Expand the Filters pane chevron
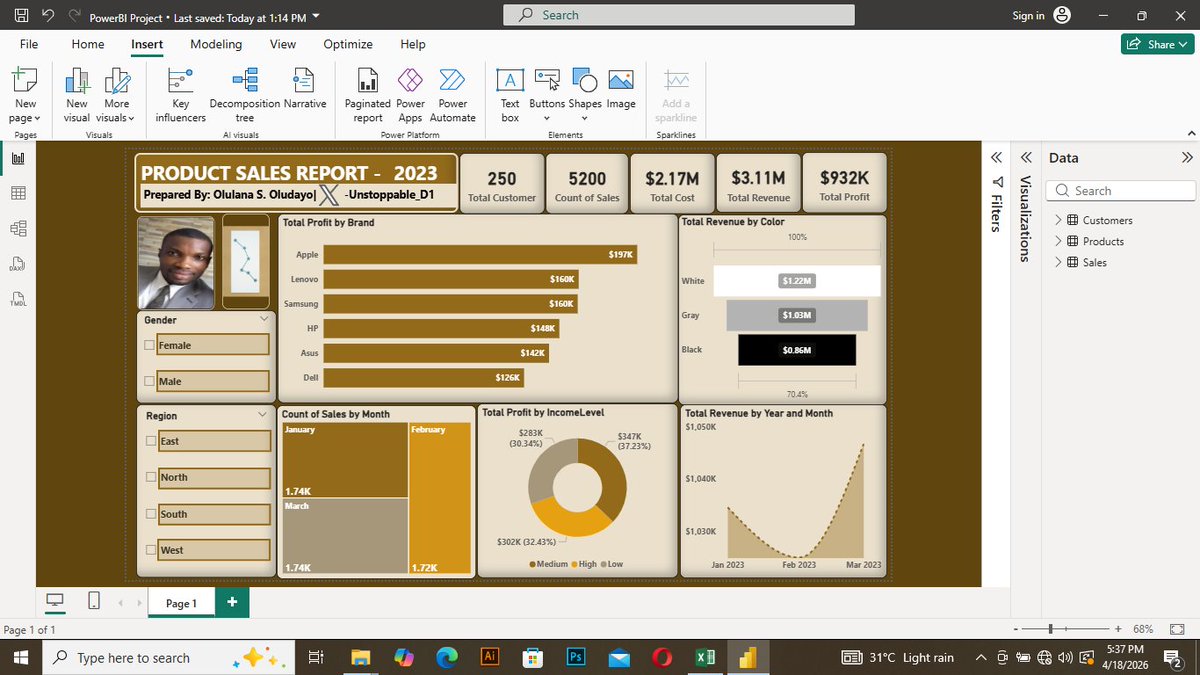This screenshot has height=675, width=1200. click(x=996, y=158)
